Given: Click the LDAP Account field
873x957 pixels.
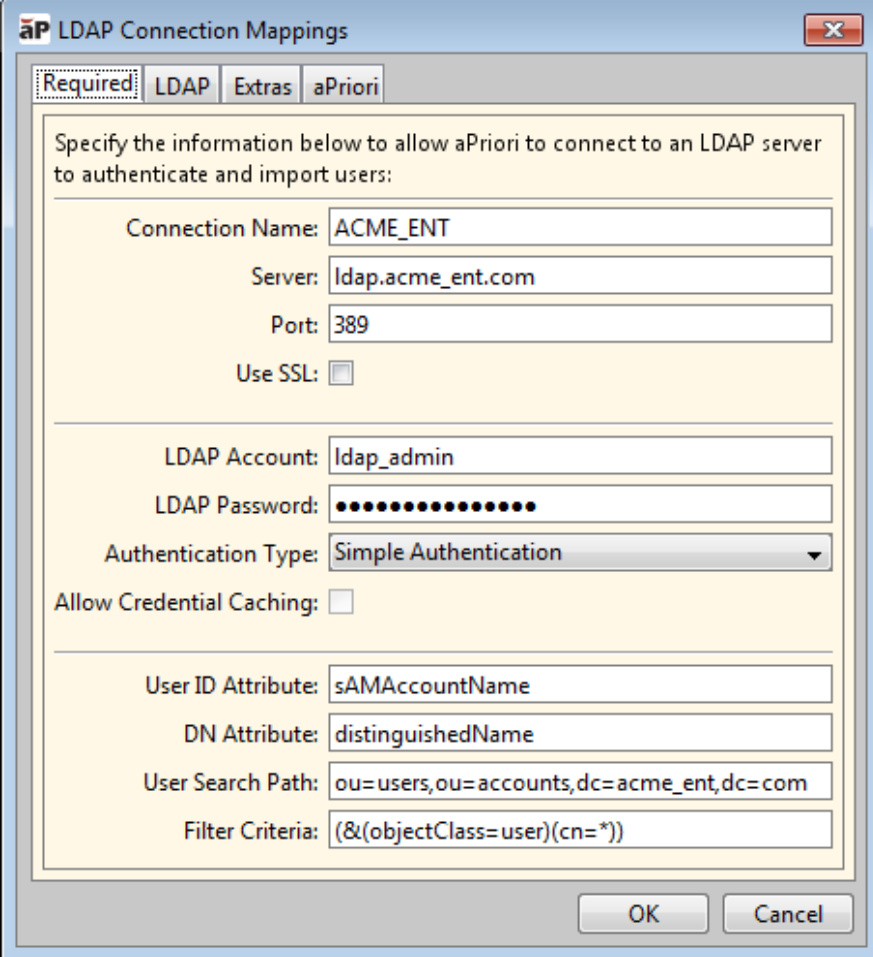Looking at the screenshot, I should pyautogui.click(x=580, y=456).
